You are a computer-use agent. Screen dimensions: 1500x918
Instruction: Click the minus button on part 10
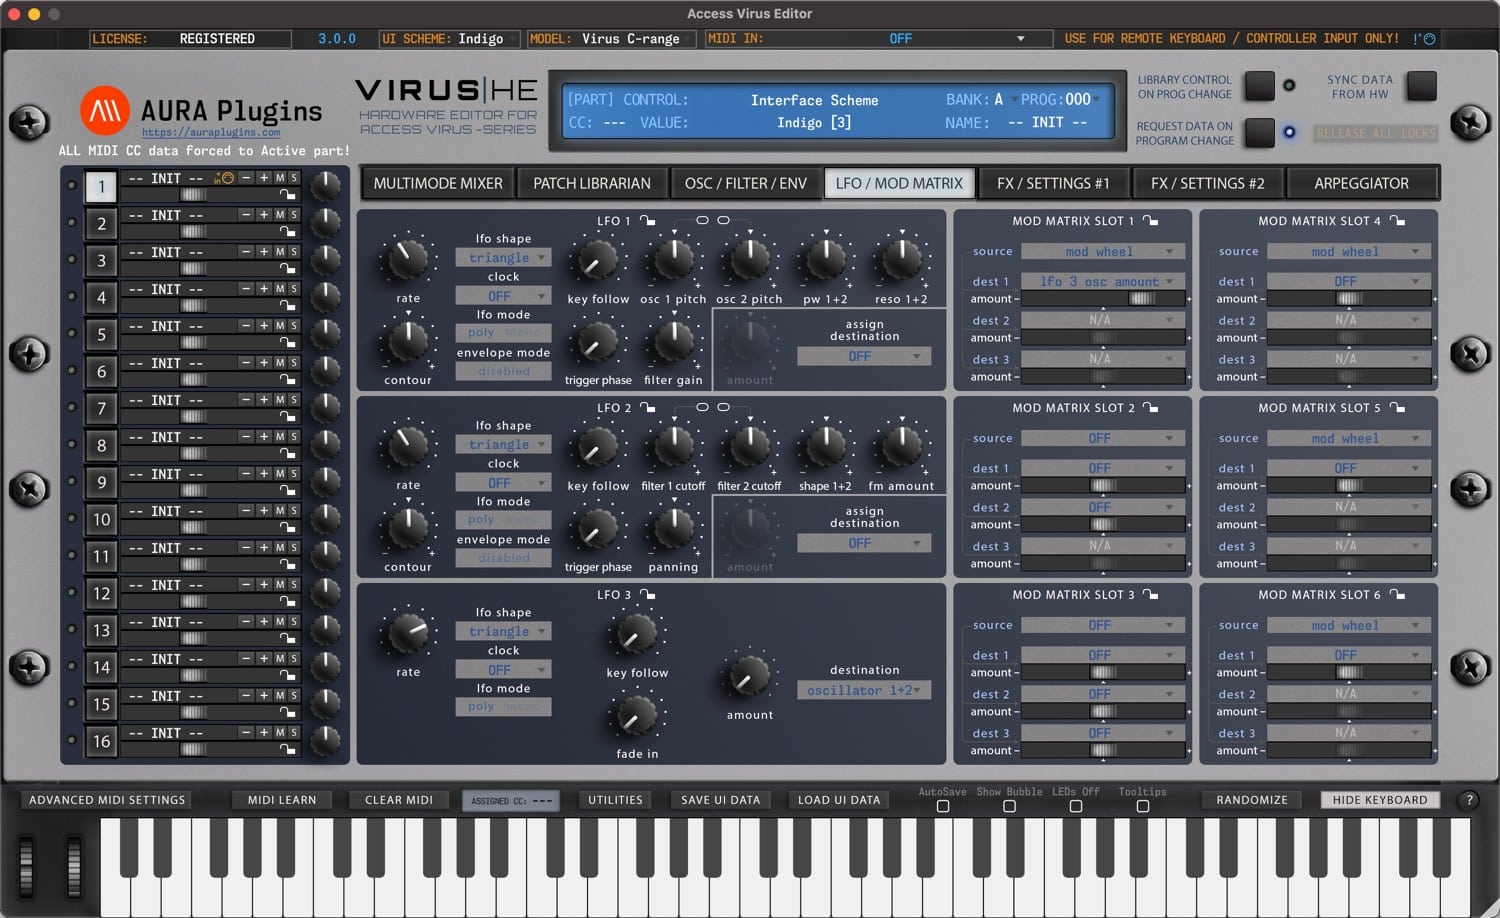point(246,511)
